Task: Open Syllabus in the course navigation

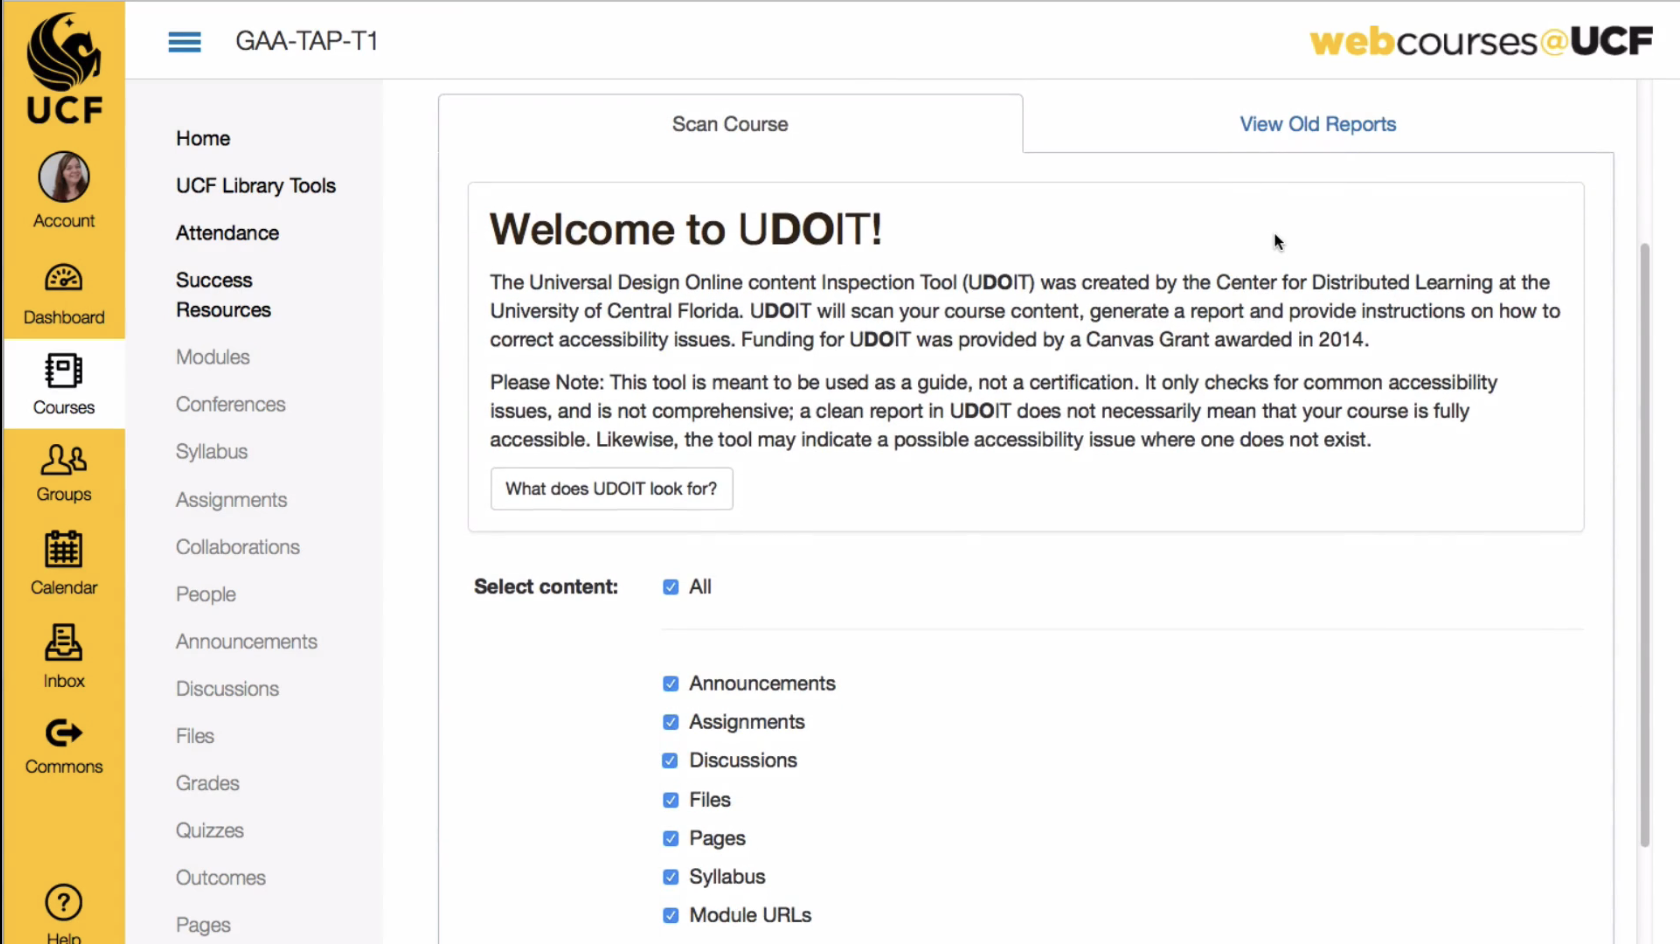Action: point(212,452)
